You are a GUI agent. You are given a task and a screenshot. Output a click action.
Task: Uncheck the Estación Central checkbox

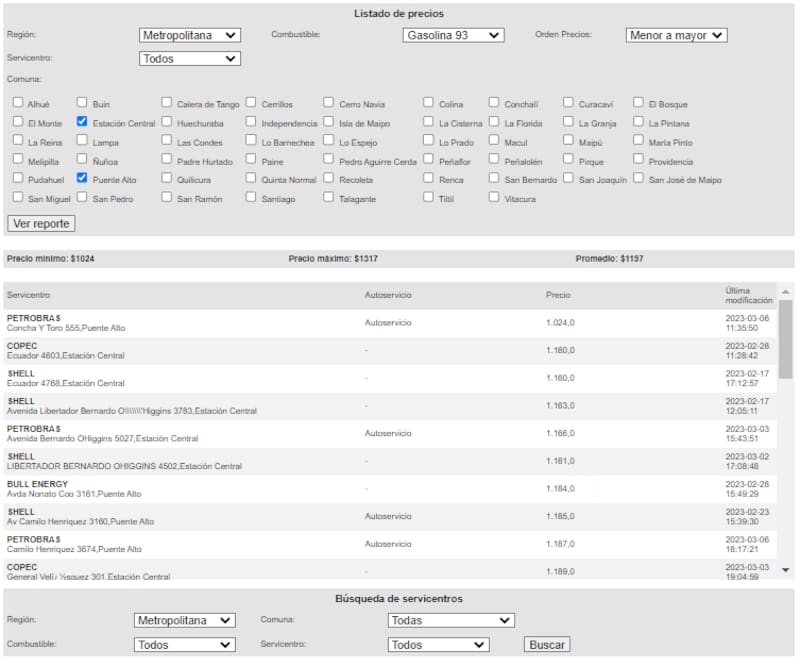[x=83, y=122]
